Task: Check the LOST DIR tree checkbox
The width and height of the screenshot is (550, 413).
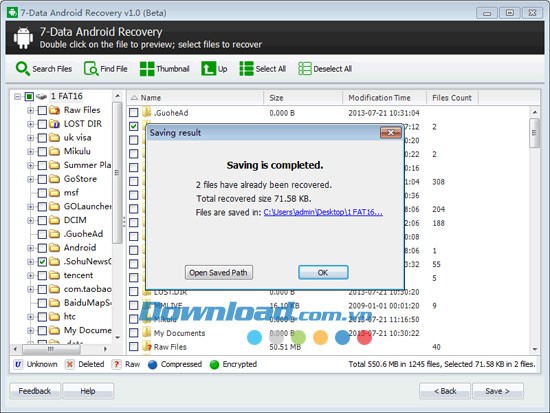Action: (42, 124)
